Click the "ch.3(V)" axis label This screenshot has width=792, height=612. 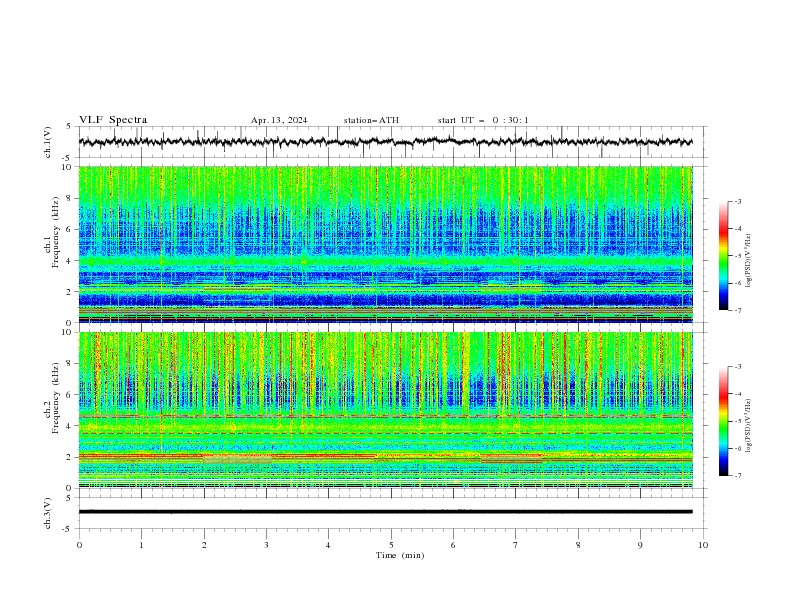pyautogui.click(x=48, y=513)
